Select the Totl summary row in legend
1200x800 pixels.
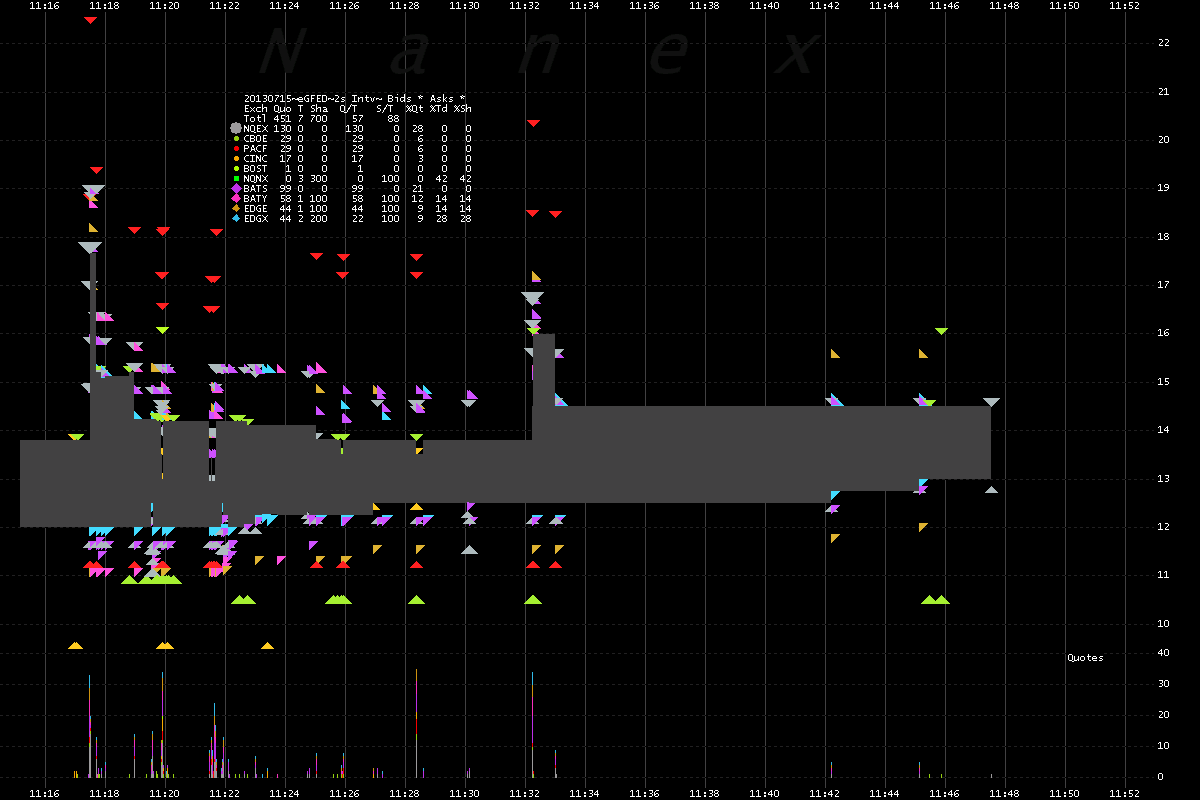point(257,118)
